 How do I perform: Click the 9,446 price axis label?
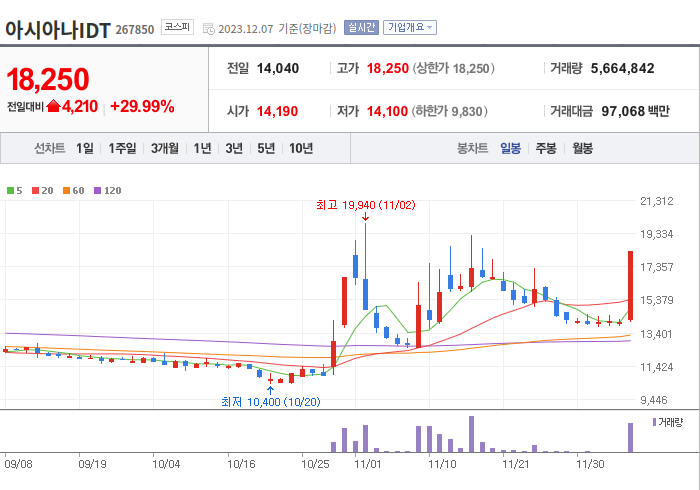tap(654, 400)
